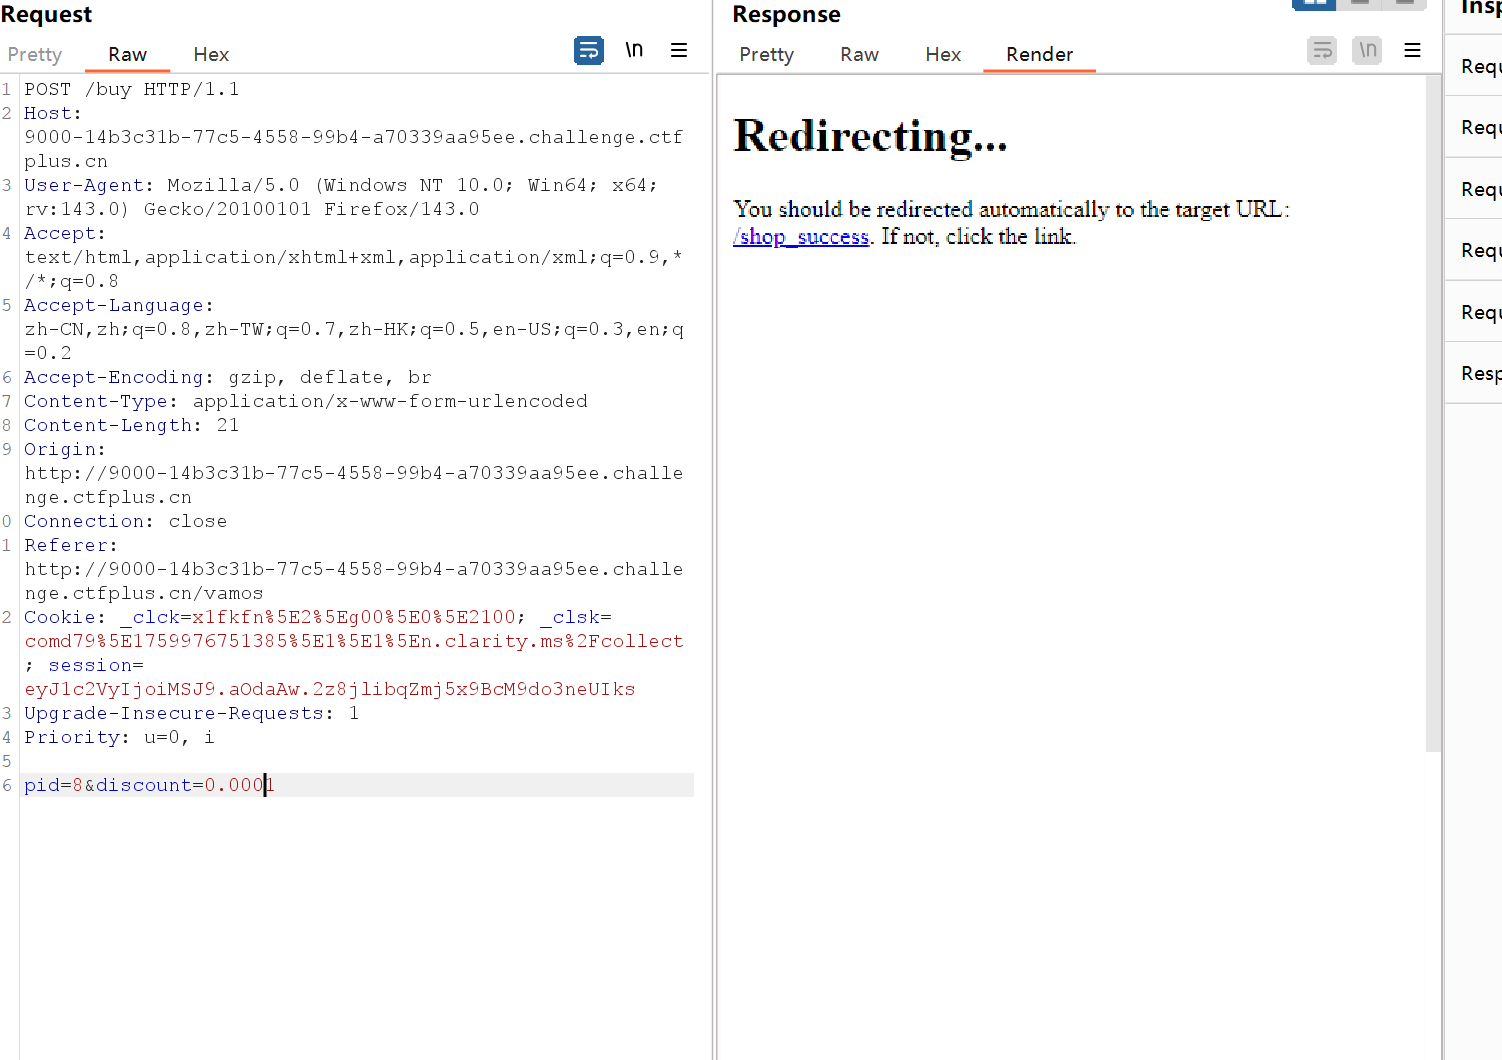This screenshot has height=1060, width=1502.
Task: Open the Hex tab in the Request panel
Action: click(x=211, y=55)
